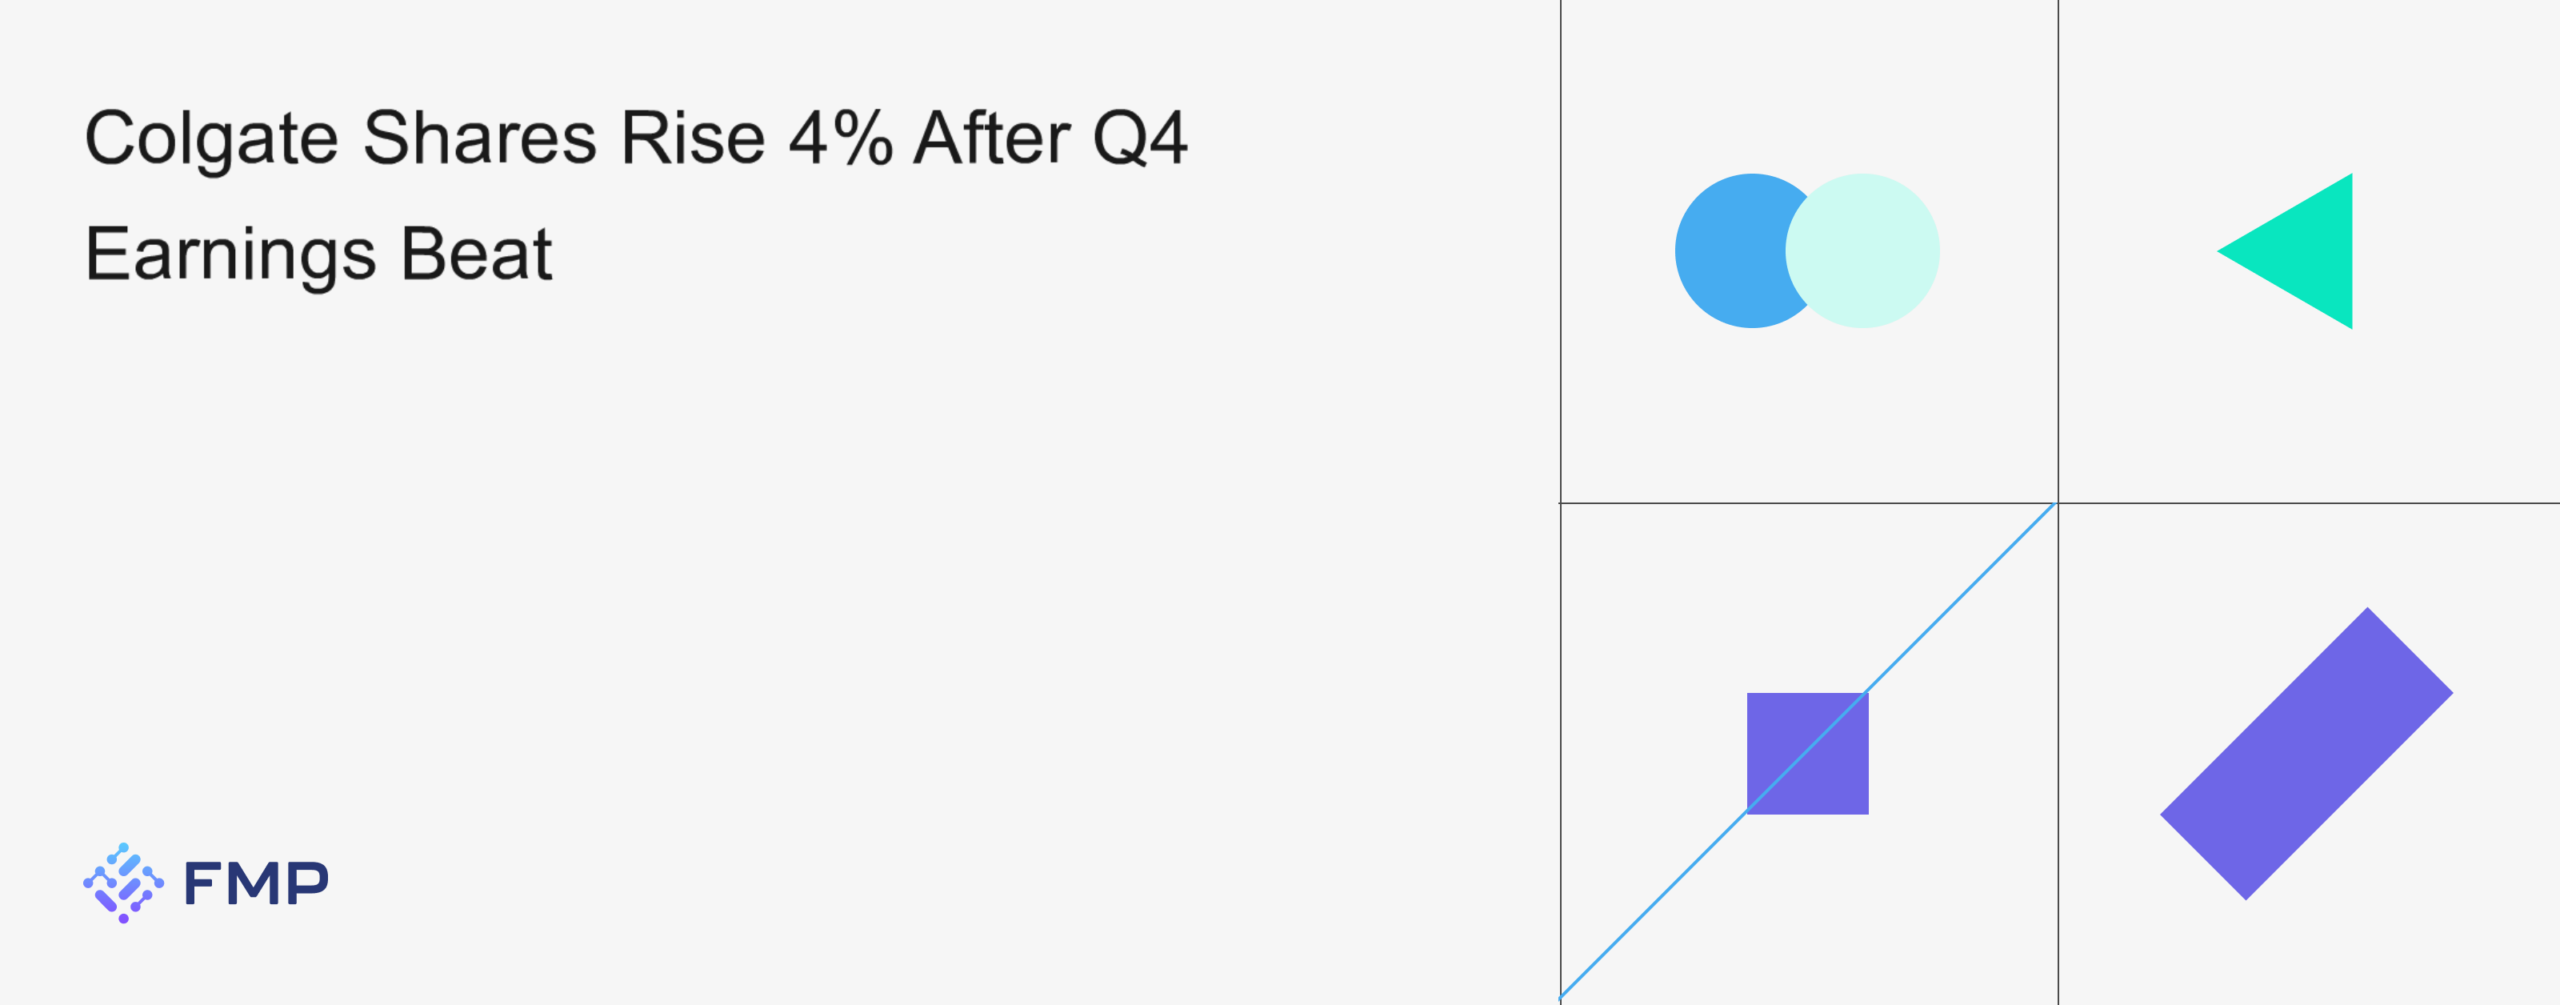Click the letter "F" in FMP
2560x1005 pixels.
(204, 884)
